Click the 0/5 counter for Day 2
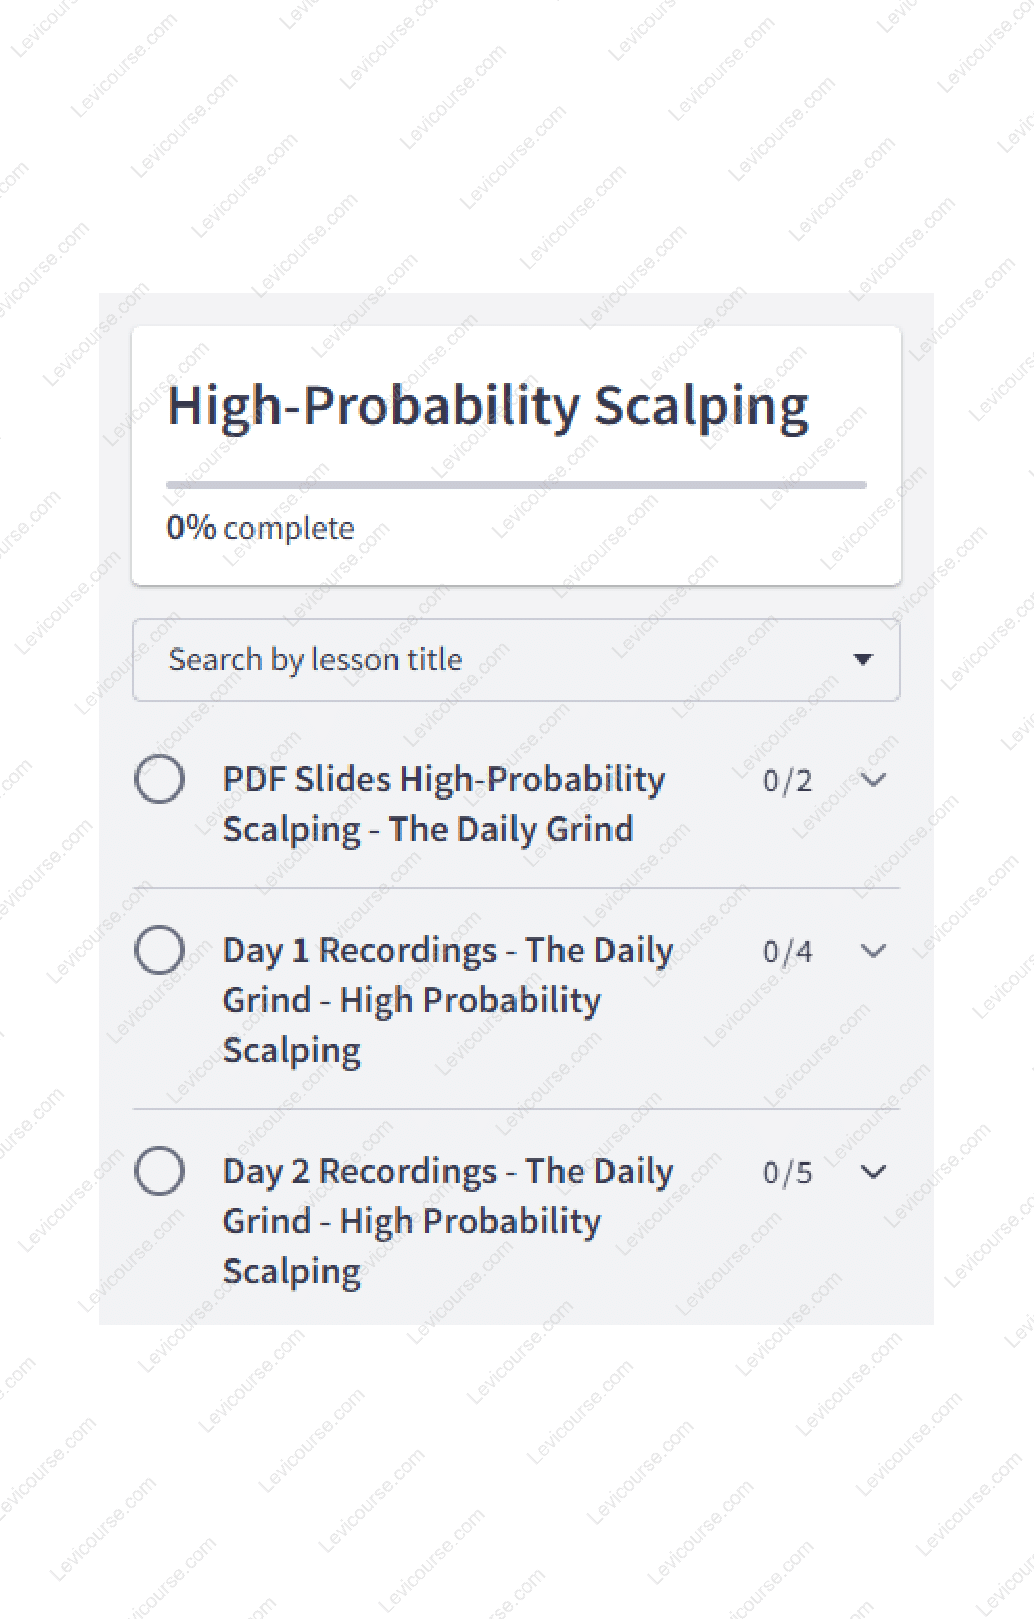The width and height of the screenshot is (1034, 1619). 788,1172
